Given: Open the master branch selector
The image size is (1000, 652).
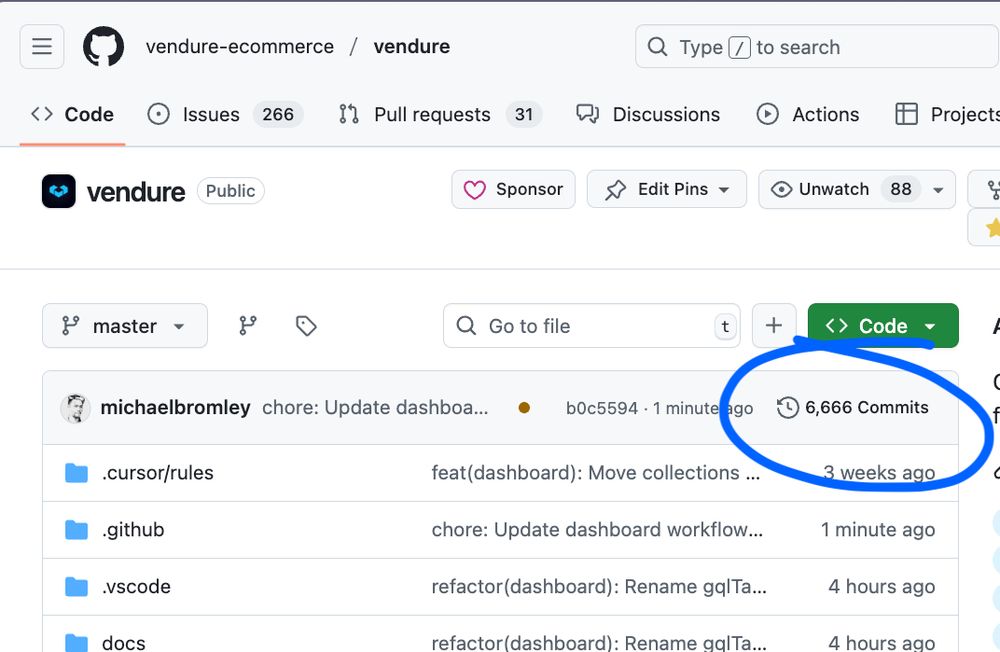Looking at the screenshot, I should tap(125, 326).
